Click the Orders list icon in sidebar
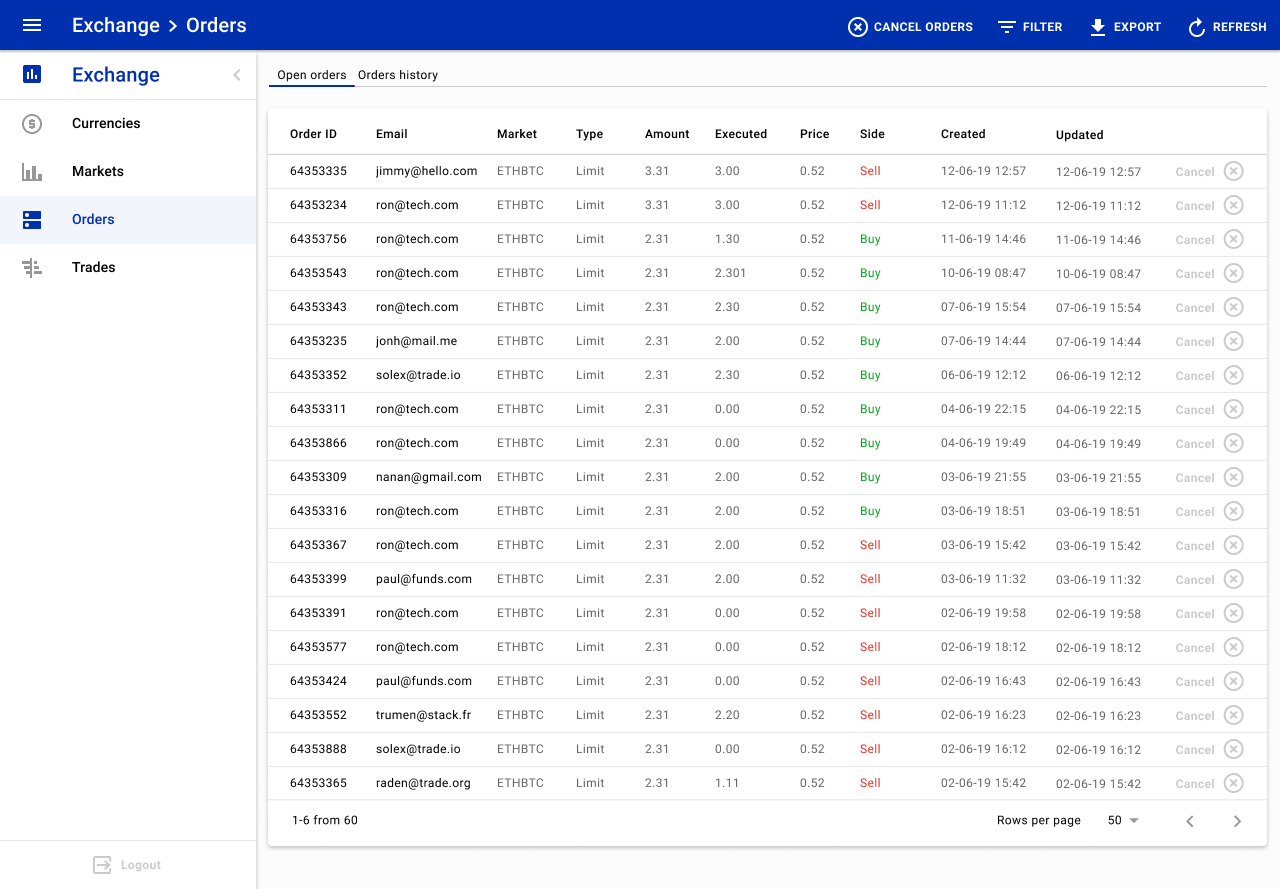The image size is (1280, 889). point(32,220)
